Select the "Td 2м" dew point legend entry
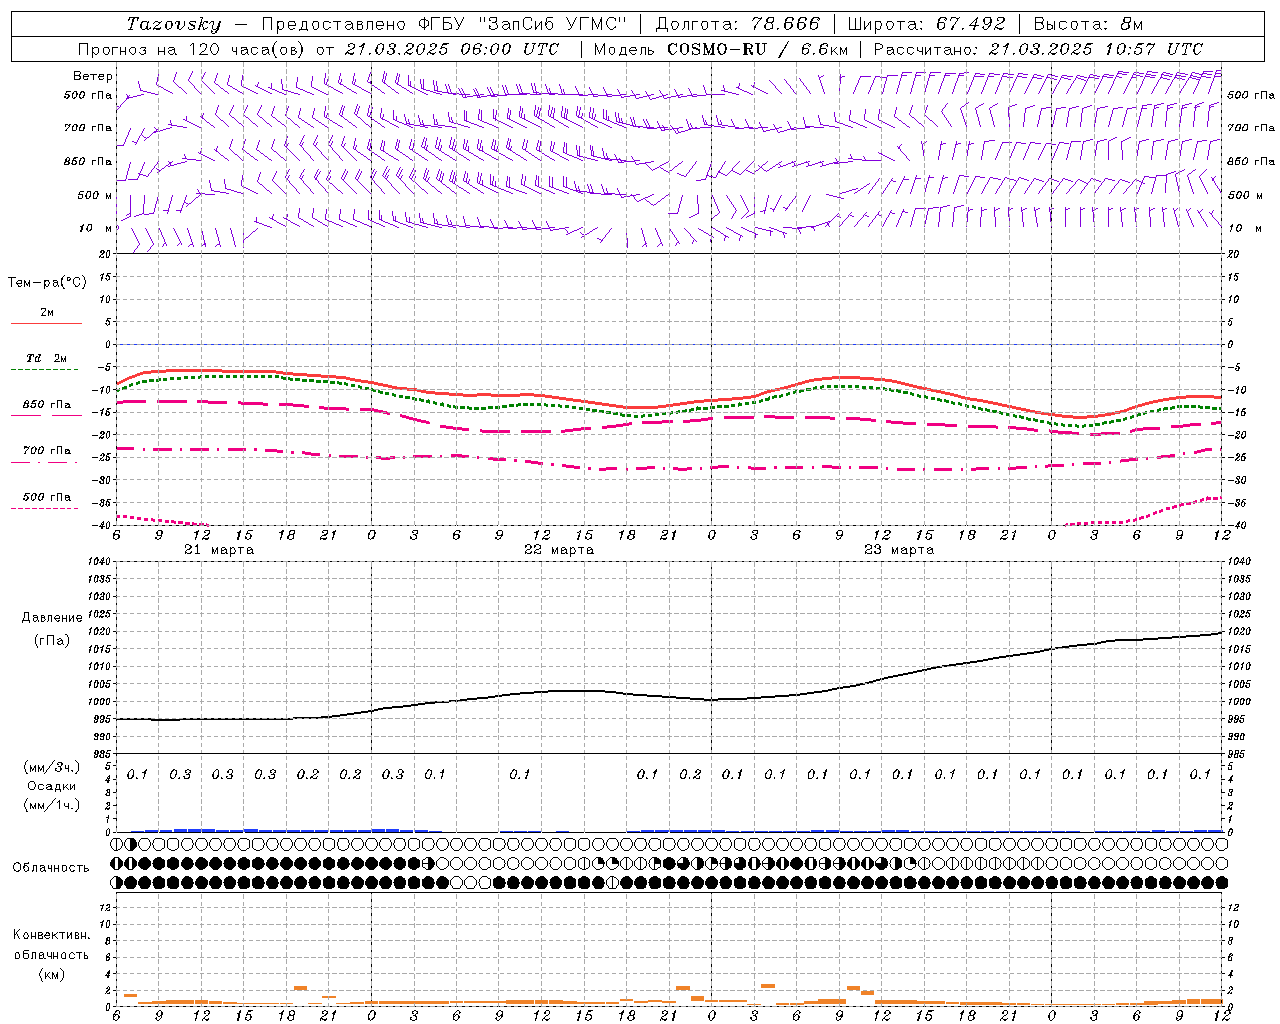 [46, 358]
